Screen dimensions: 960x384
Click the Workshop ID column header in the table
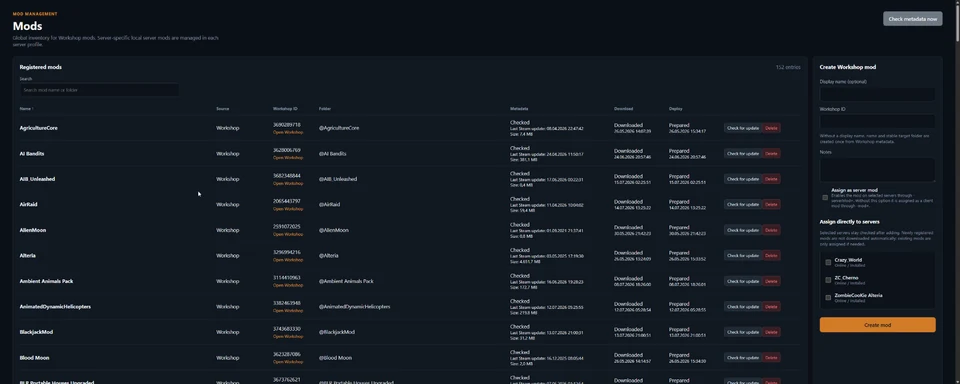285,109
